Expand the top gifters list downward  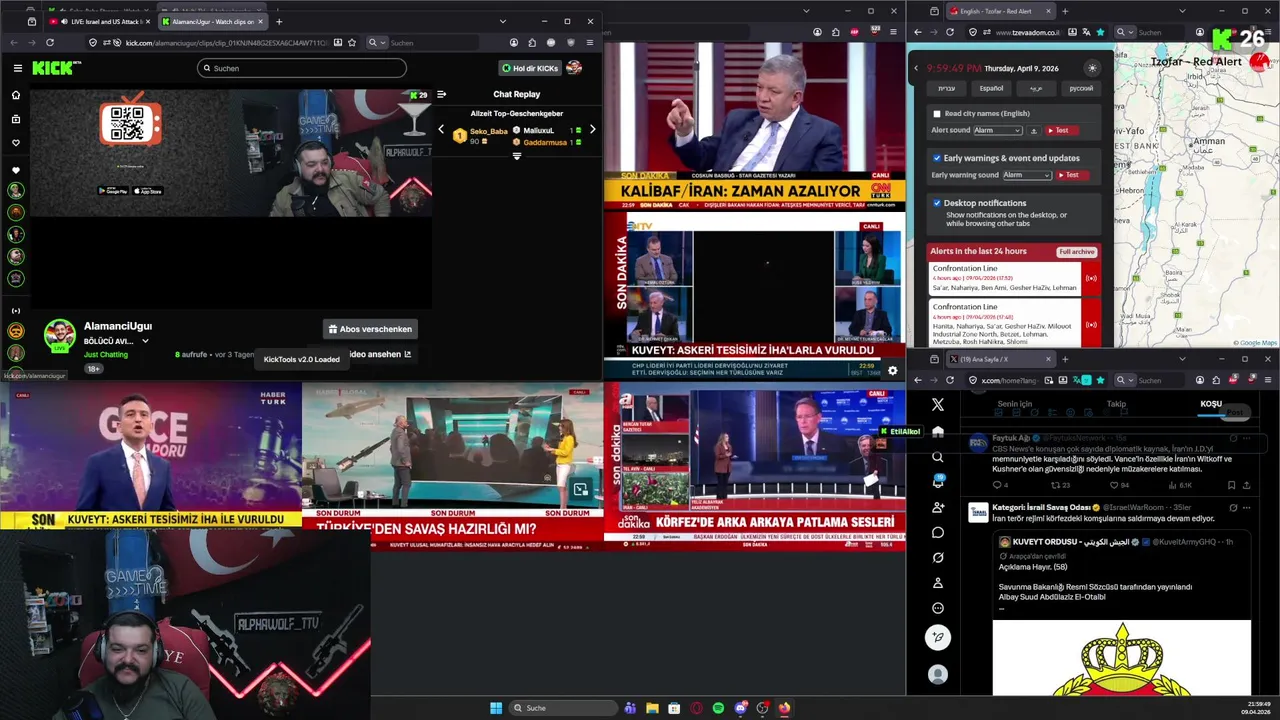click(517, 156)
